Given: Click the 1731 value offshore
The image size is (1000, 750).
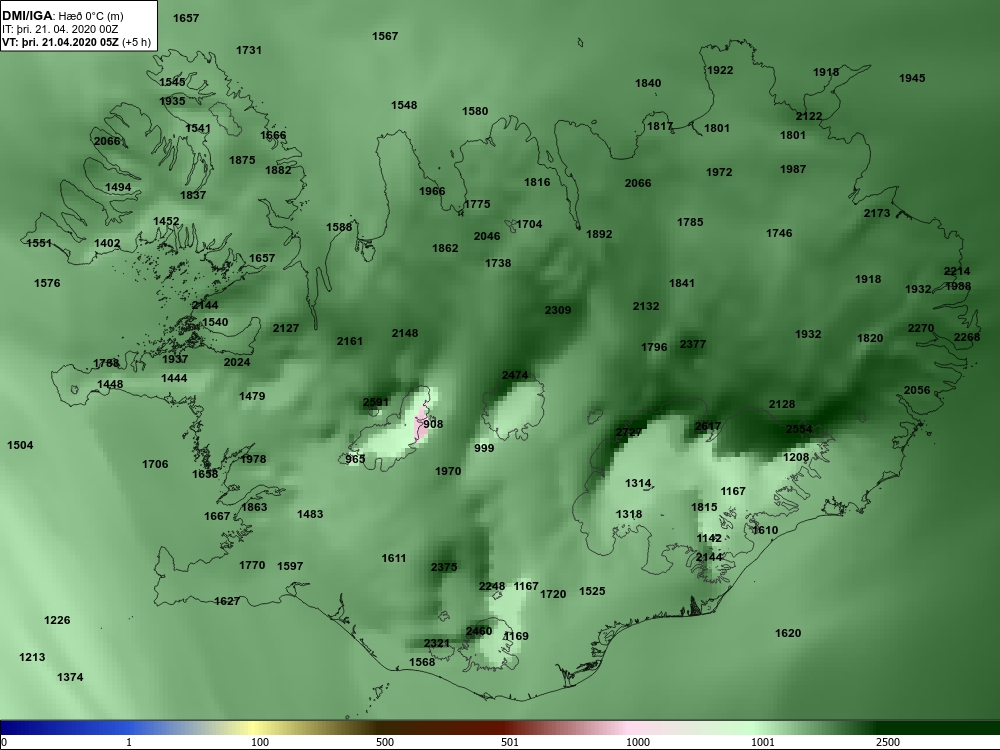Looking at the screenshot, I should 249,50.
